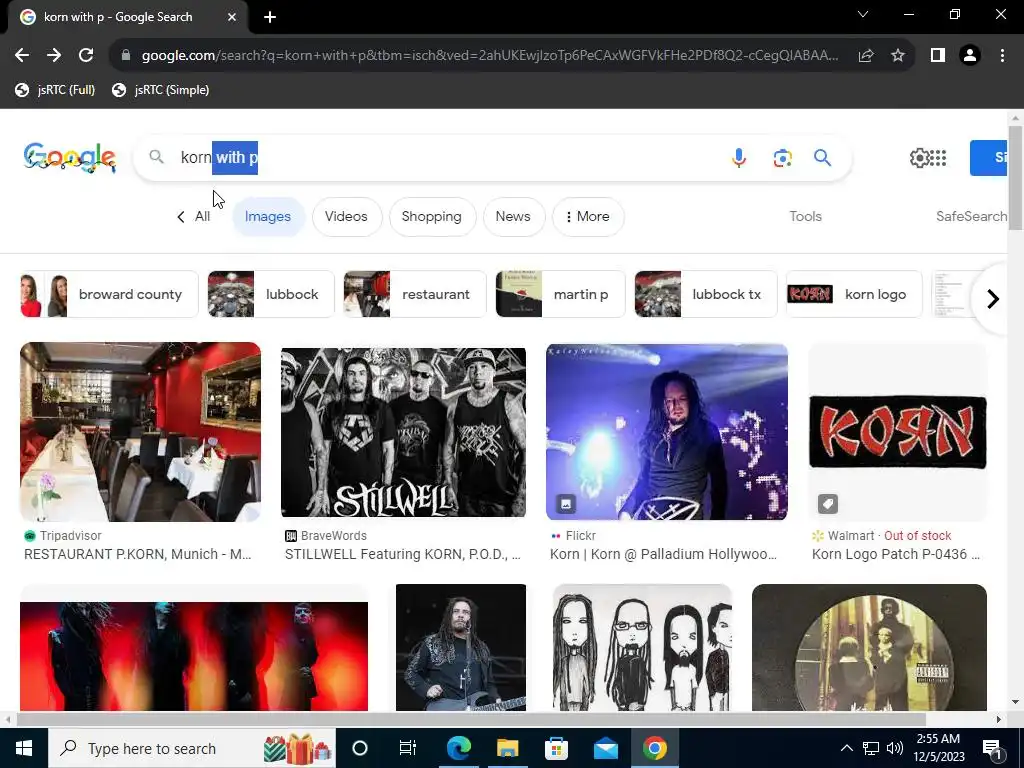Open the volume control speaker icon
Screen dimensions: 1024x768
pyautogui.click(x=895, y=748)
